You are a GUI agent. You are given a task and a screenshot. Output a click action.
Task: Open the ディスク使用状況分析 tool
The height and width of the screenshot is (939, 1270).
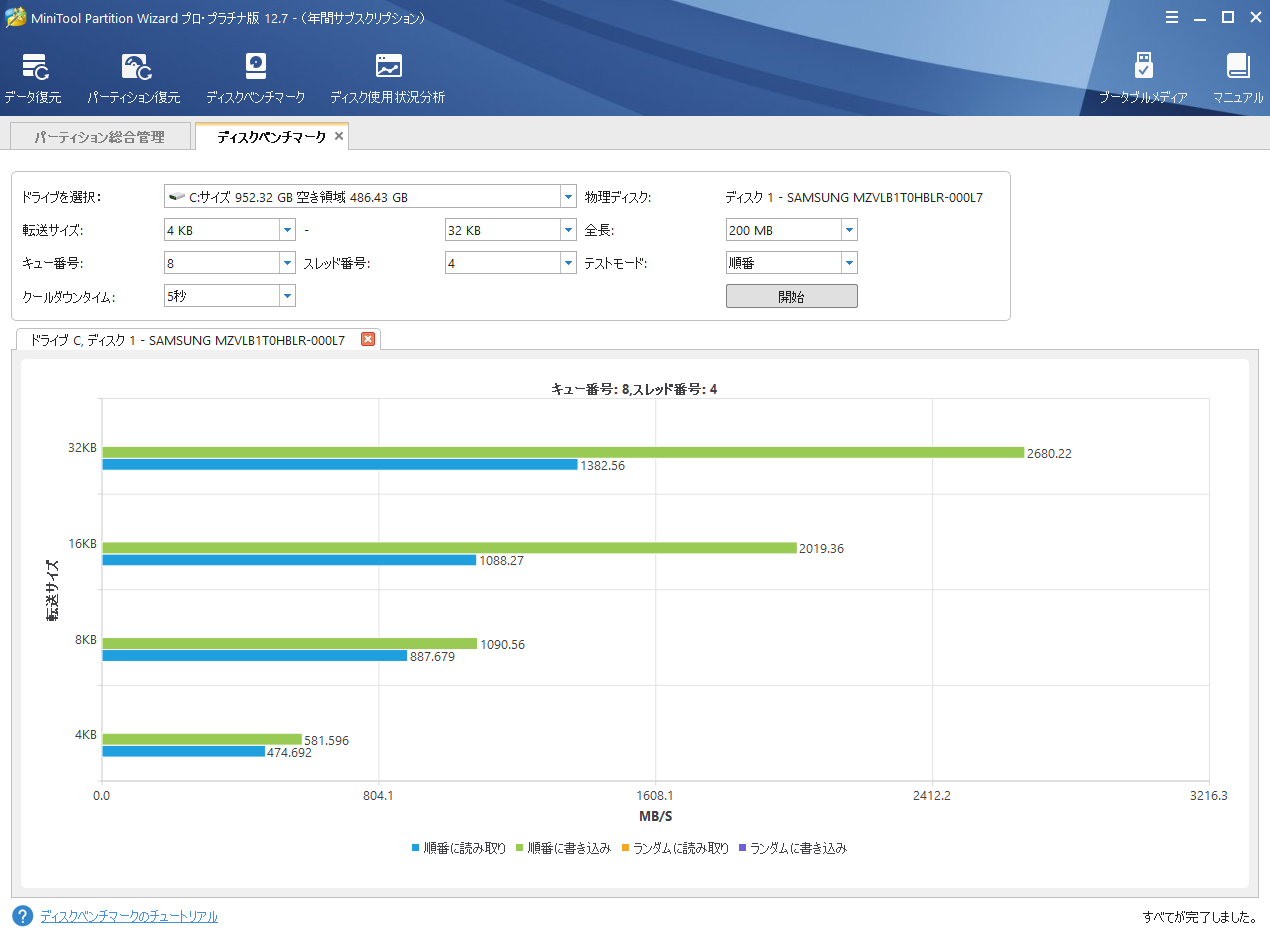point(387,79)
